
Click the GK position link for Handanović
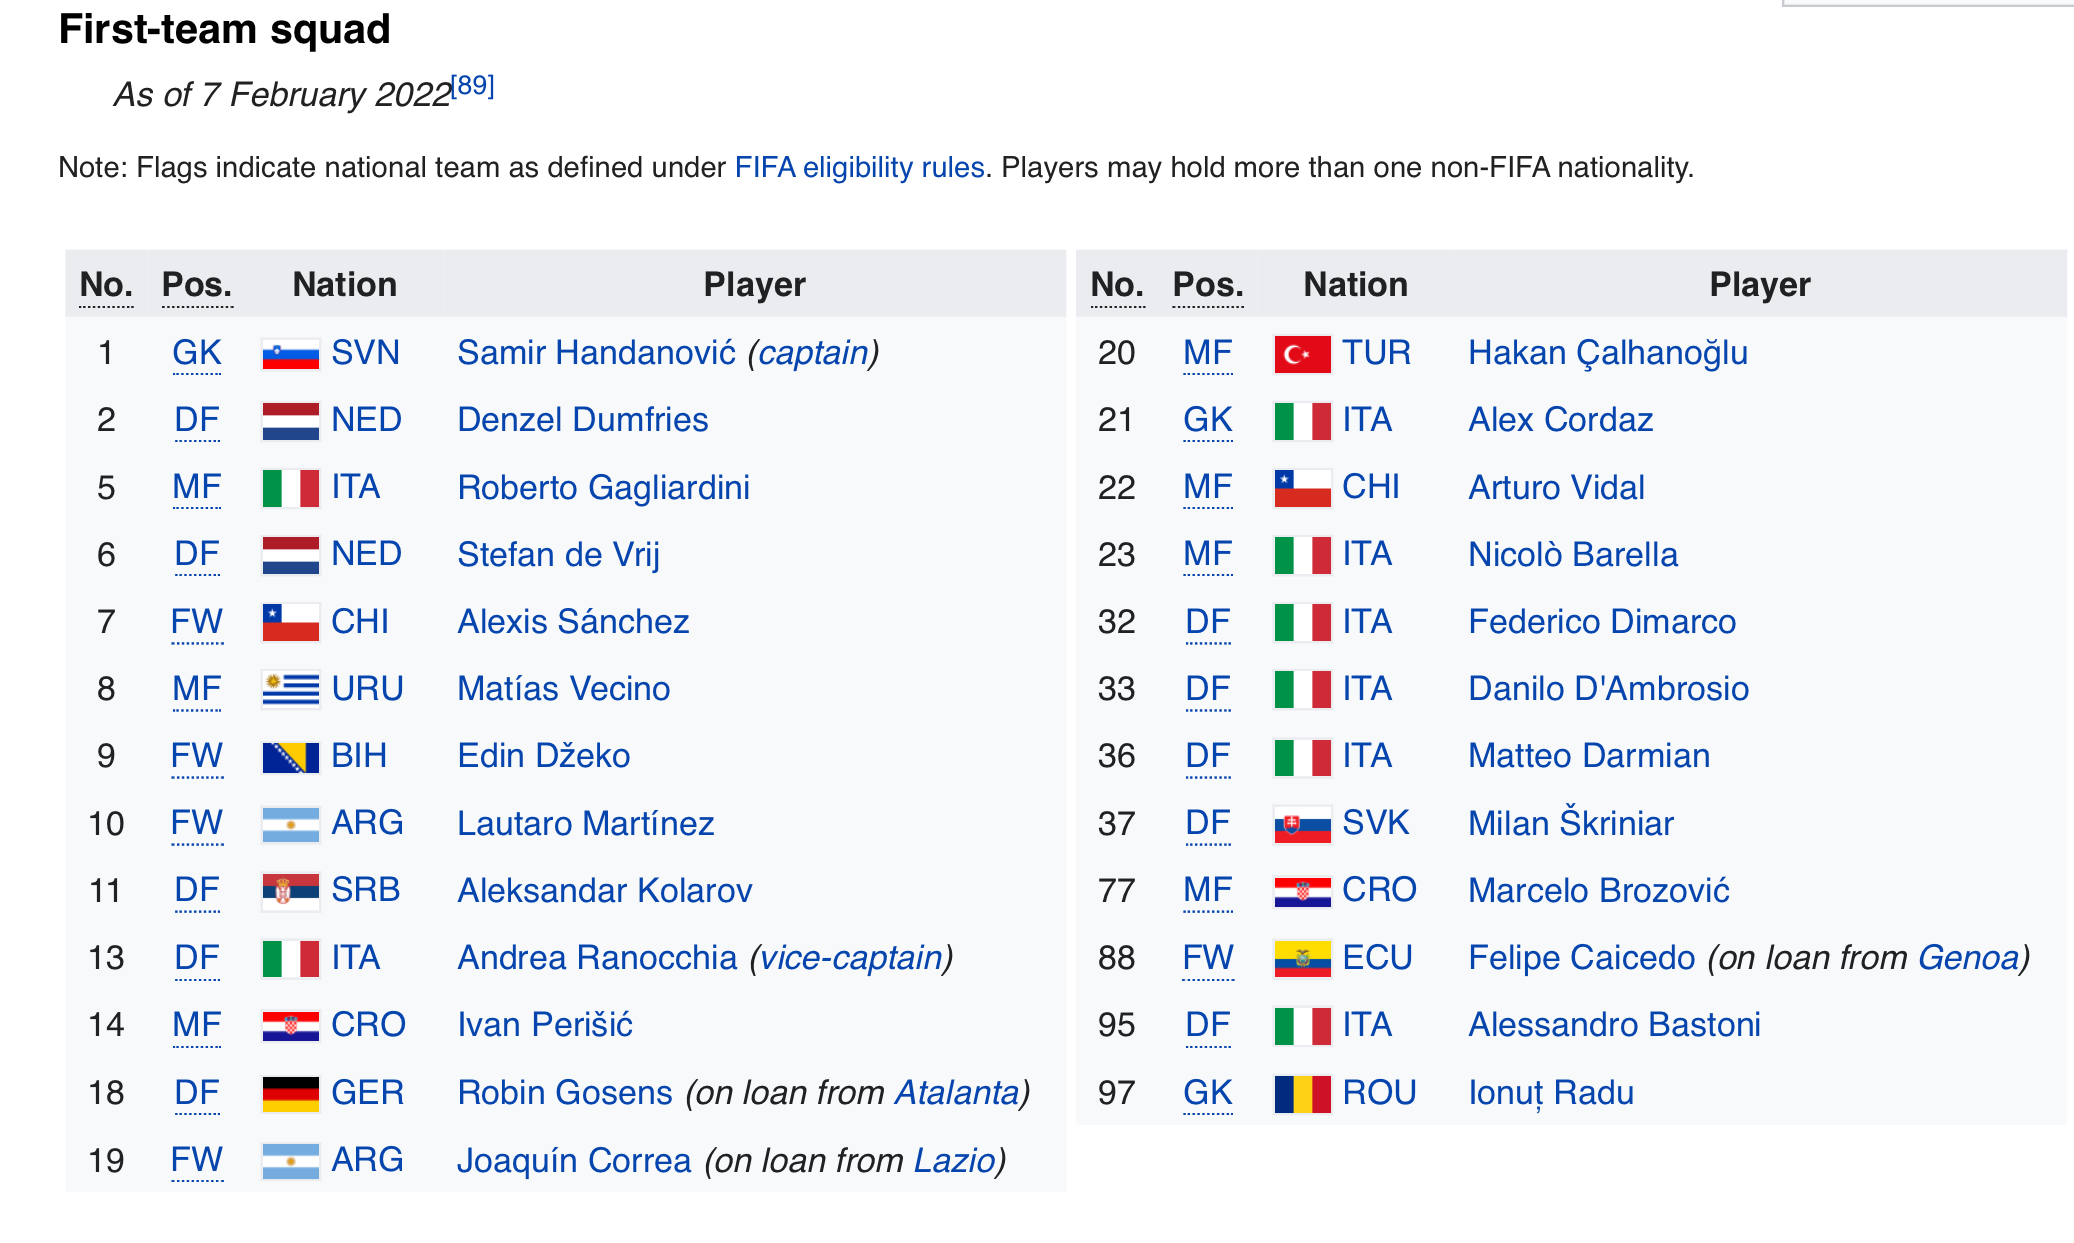click(196, 353)
